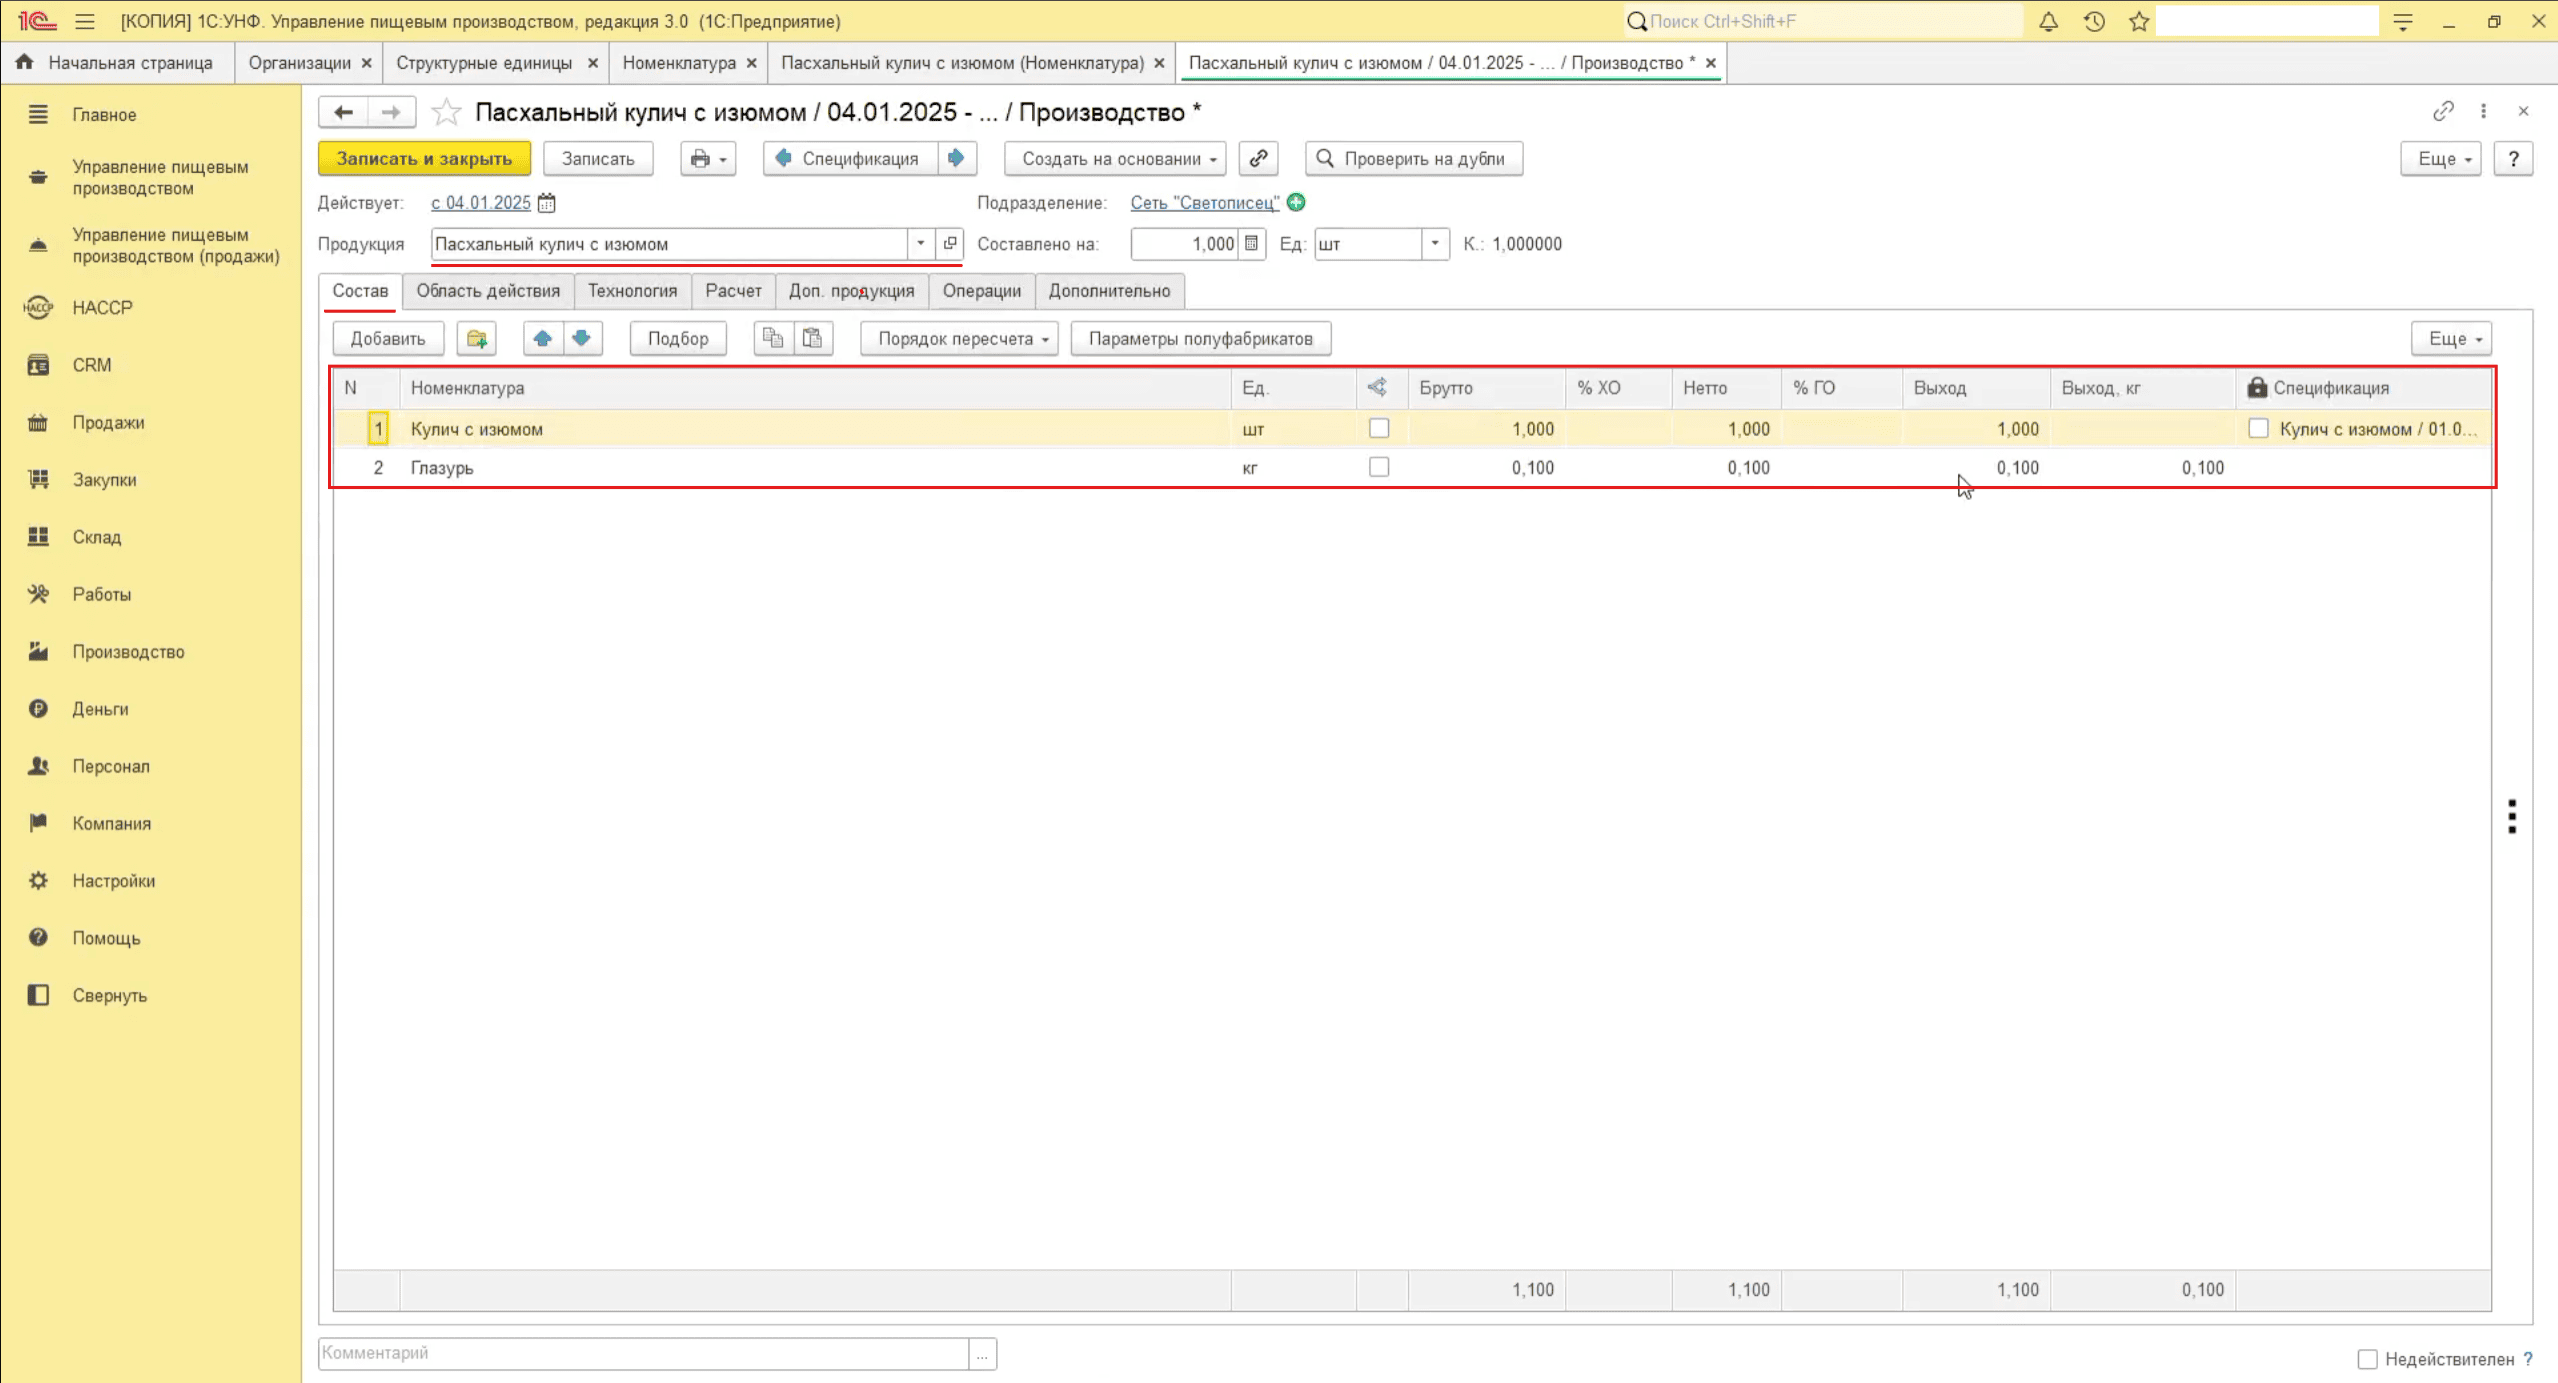
Task: Expand the Ед. unit dropdown
Action: [x=1435, y=243]
